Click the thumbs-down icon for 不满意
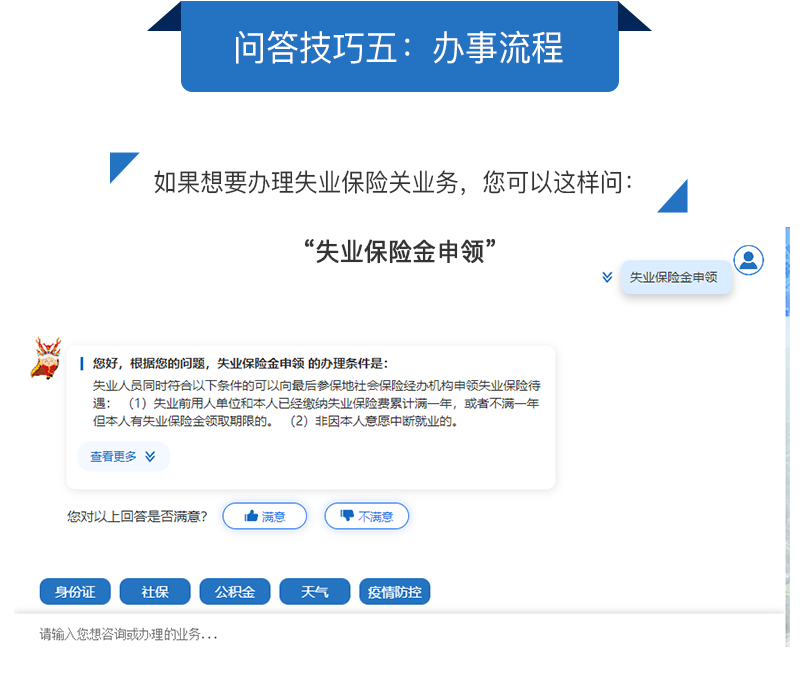Screen dimensions: 800x690 347,516
